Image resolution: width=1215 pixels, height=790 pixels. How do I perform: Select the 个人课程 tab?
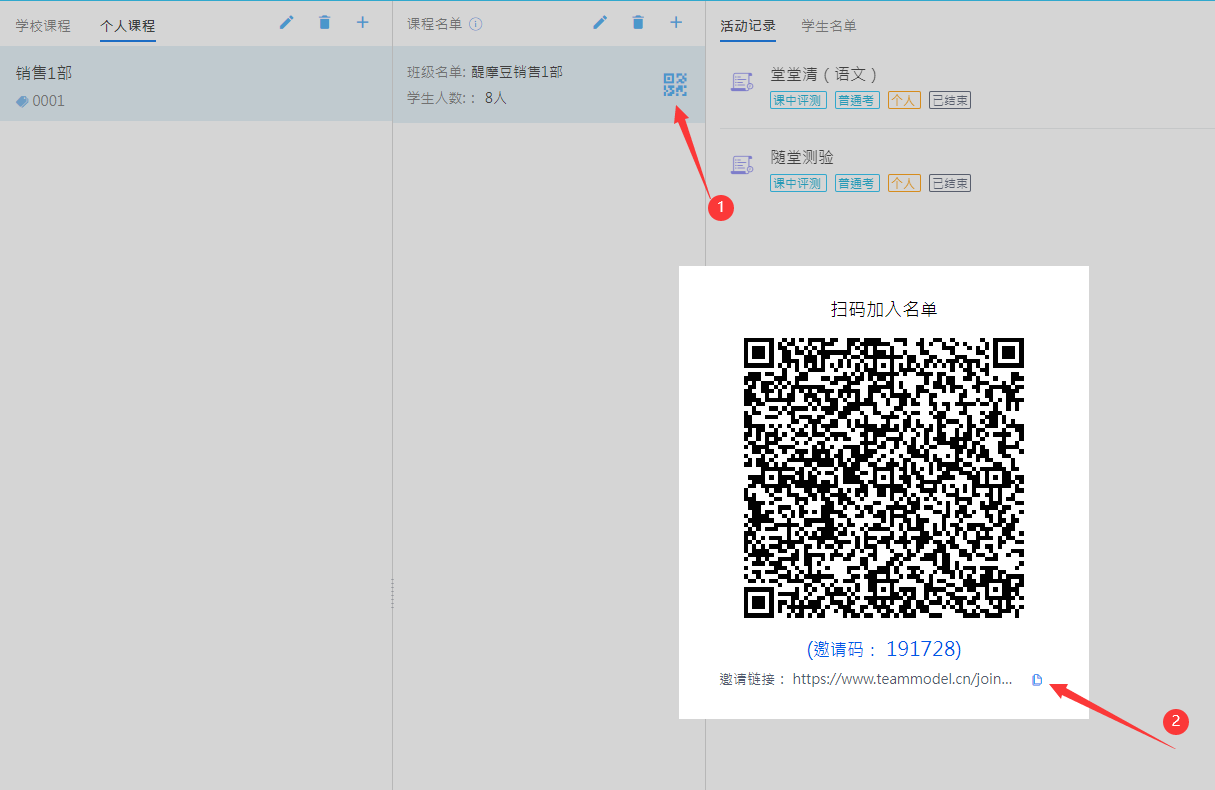coord(128,25)
